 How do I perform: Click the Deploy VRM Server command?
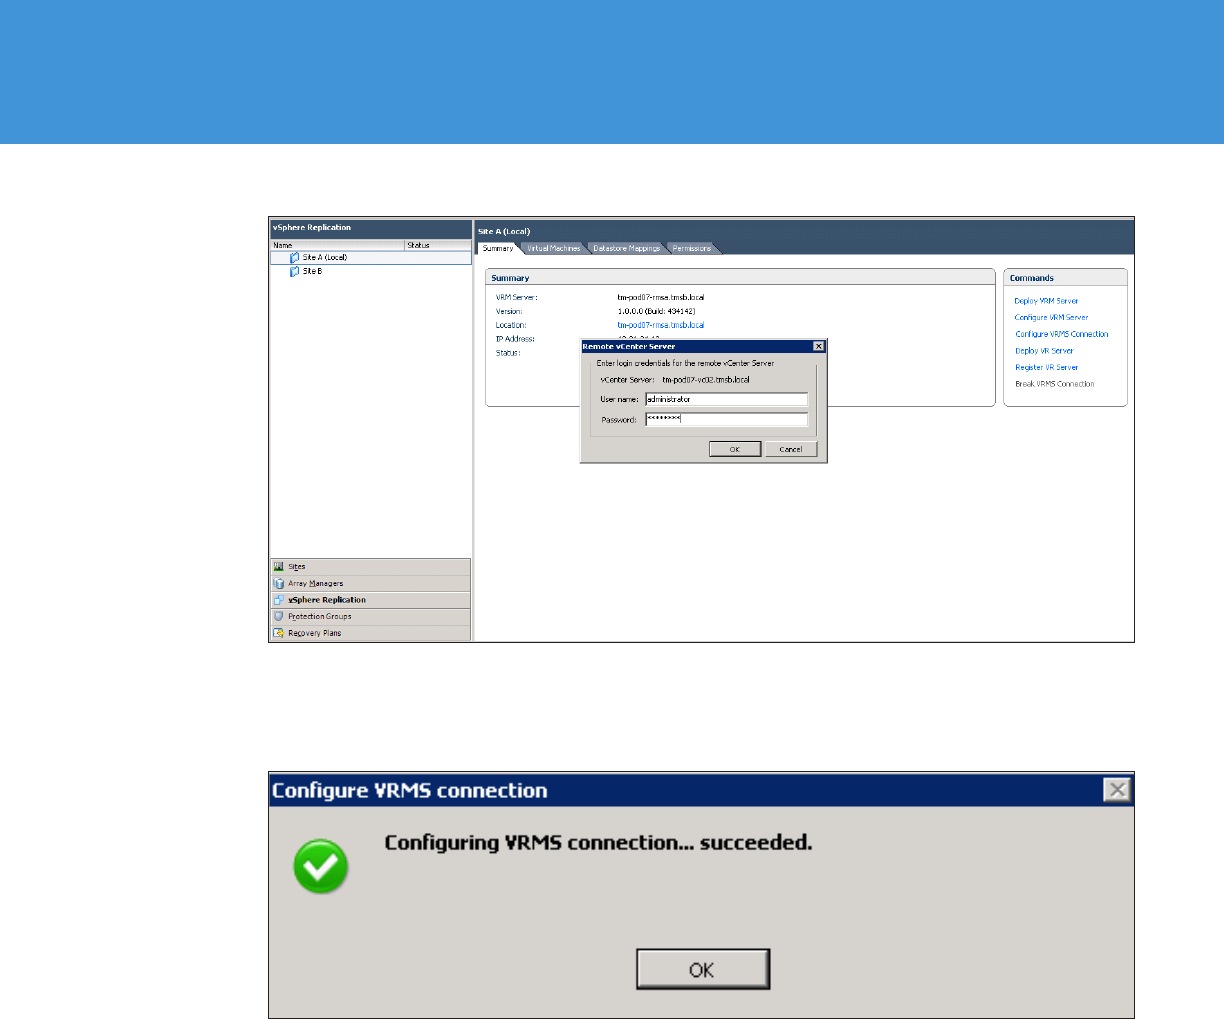tap(1046, 301)
